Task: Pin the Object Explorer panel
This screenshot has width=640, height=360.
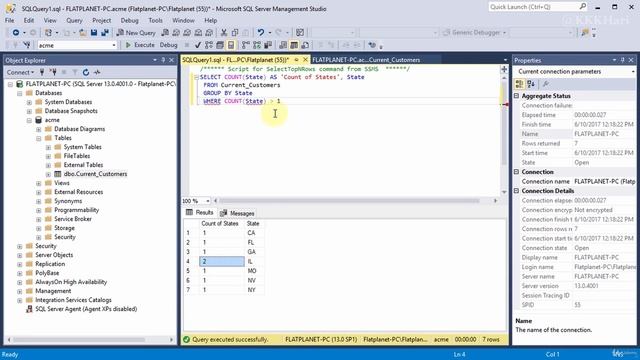Action: pos(163,60)
